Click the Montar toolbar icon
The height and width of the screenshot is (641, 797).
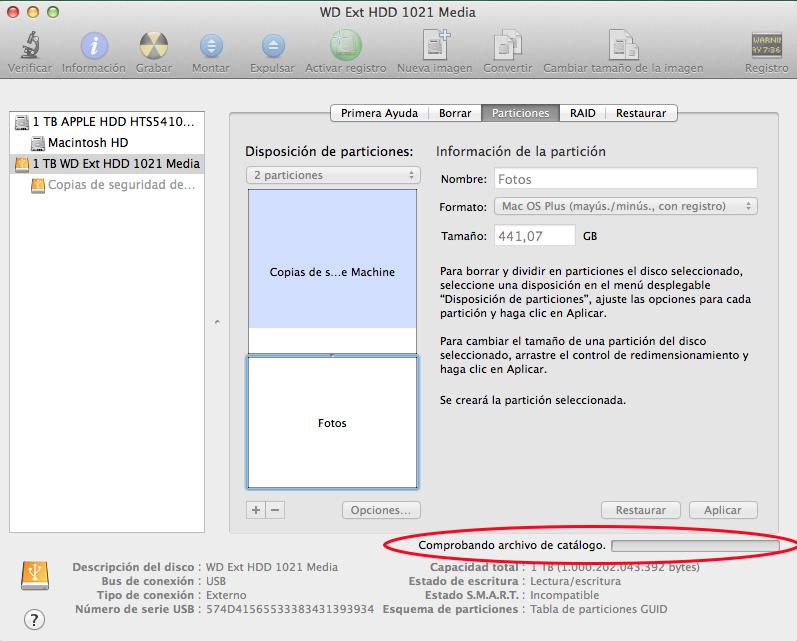click(x=211, y=46)
